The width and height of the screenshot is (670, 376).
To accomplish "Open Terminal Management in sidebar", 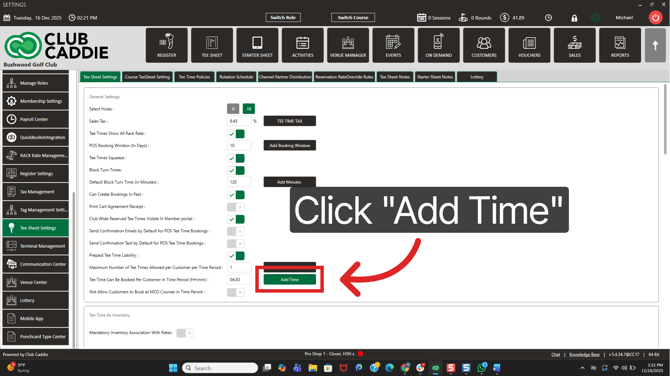I will point(35,246).
